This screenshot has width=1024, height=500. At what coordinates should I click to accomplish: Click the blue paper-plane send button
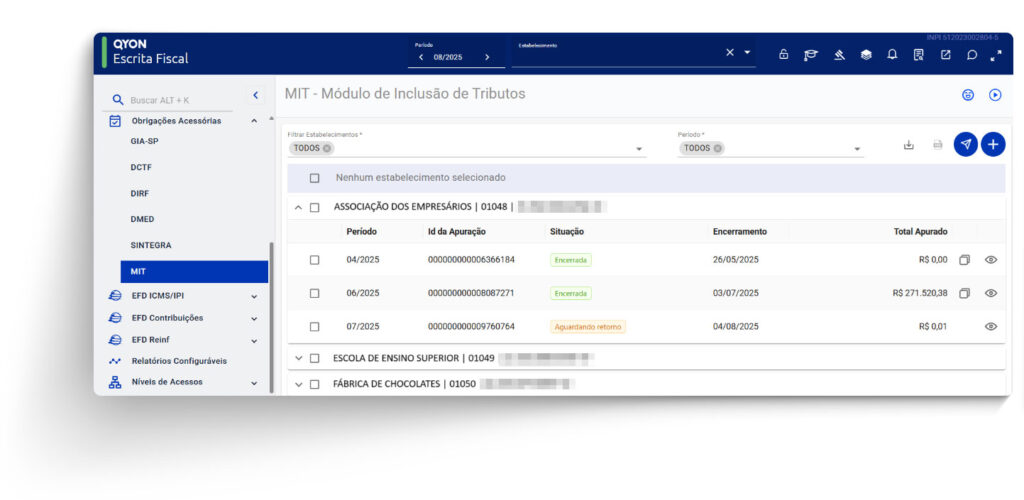[965, 144]
